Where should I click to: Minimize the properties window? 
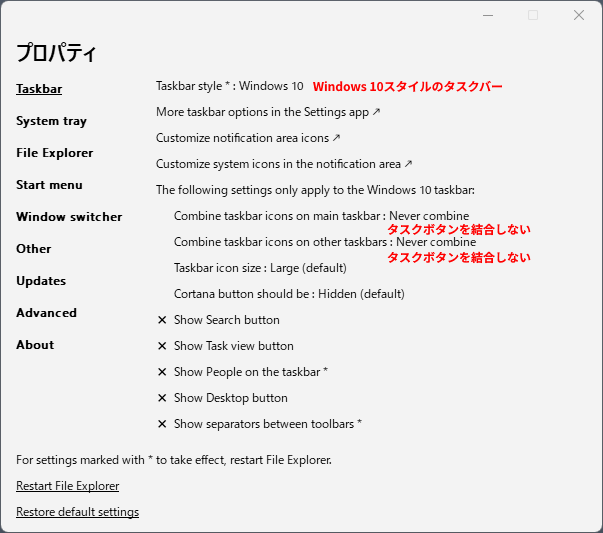click(x=488, y=15)
